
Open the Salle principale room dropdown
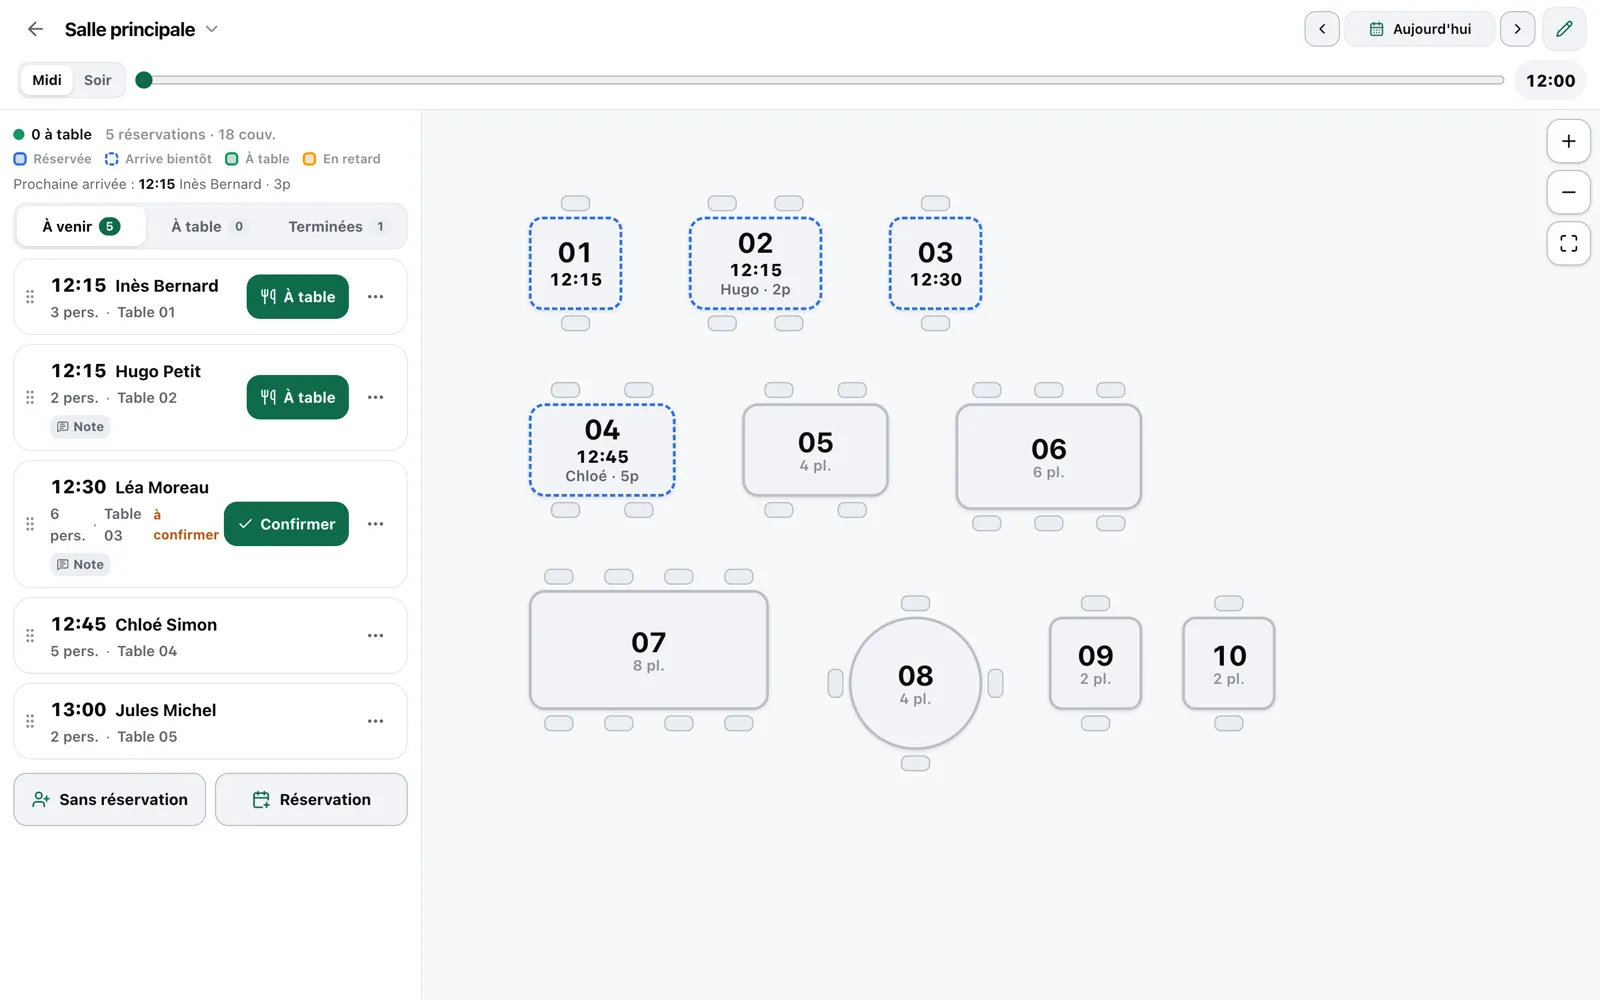(141, 29)
